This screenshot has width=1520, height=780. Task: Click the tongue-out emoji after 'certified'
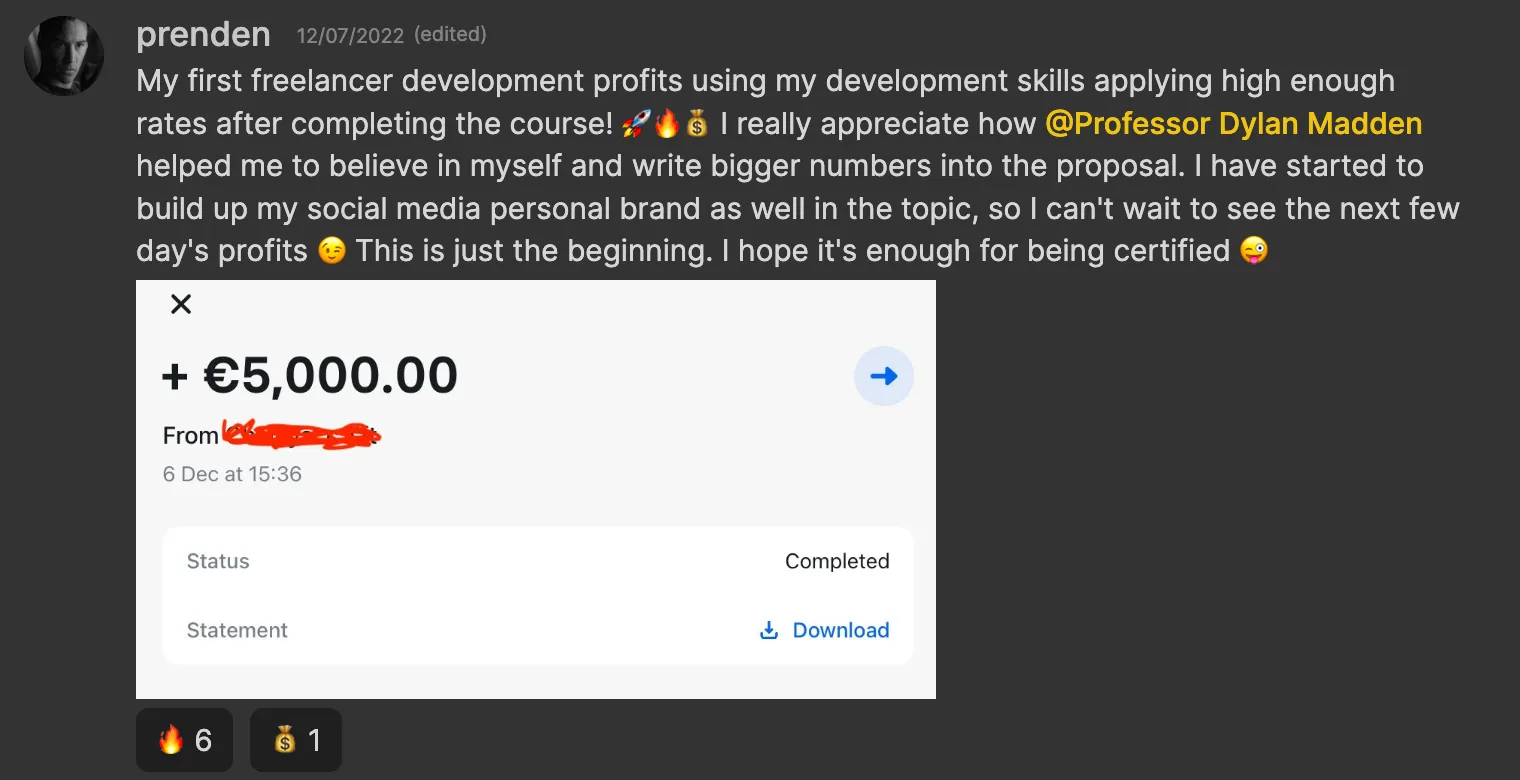1253,250
